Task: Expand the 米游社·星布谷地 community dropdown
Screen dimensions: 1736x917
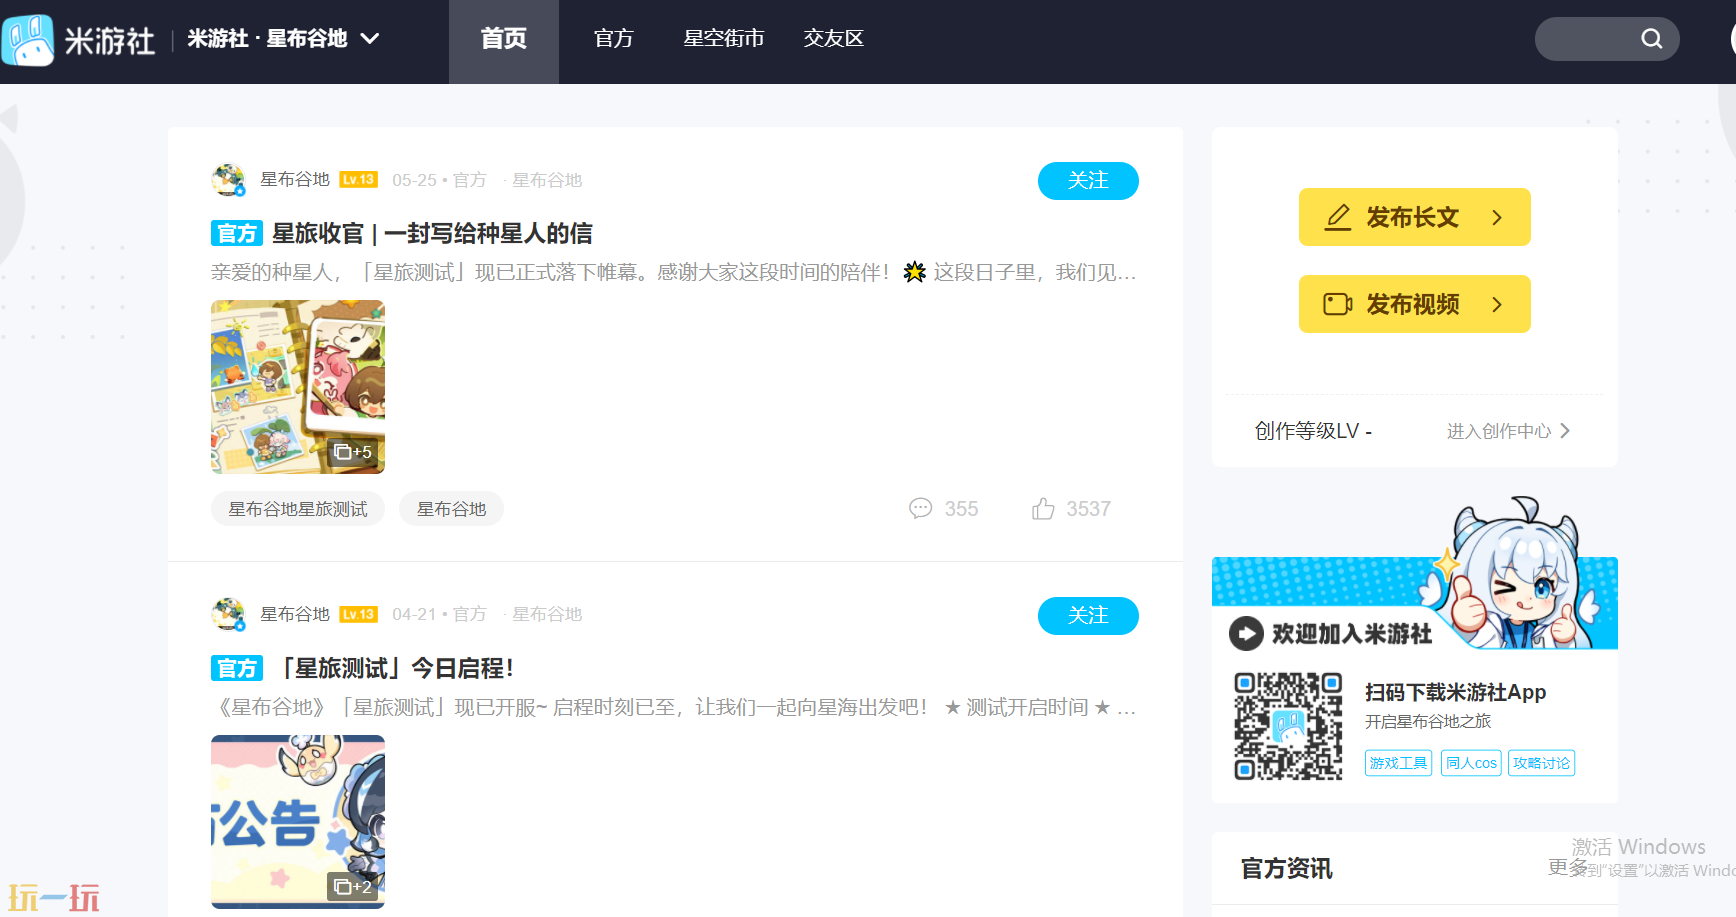Action: pyautogui.click(x=283, y=39)
